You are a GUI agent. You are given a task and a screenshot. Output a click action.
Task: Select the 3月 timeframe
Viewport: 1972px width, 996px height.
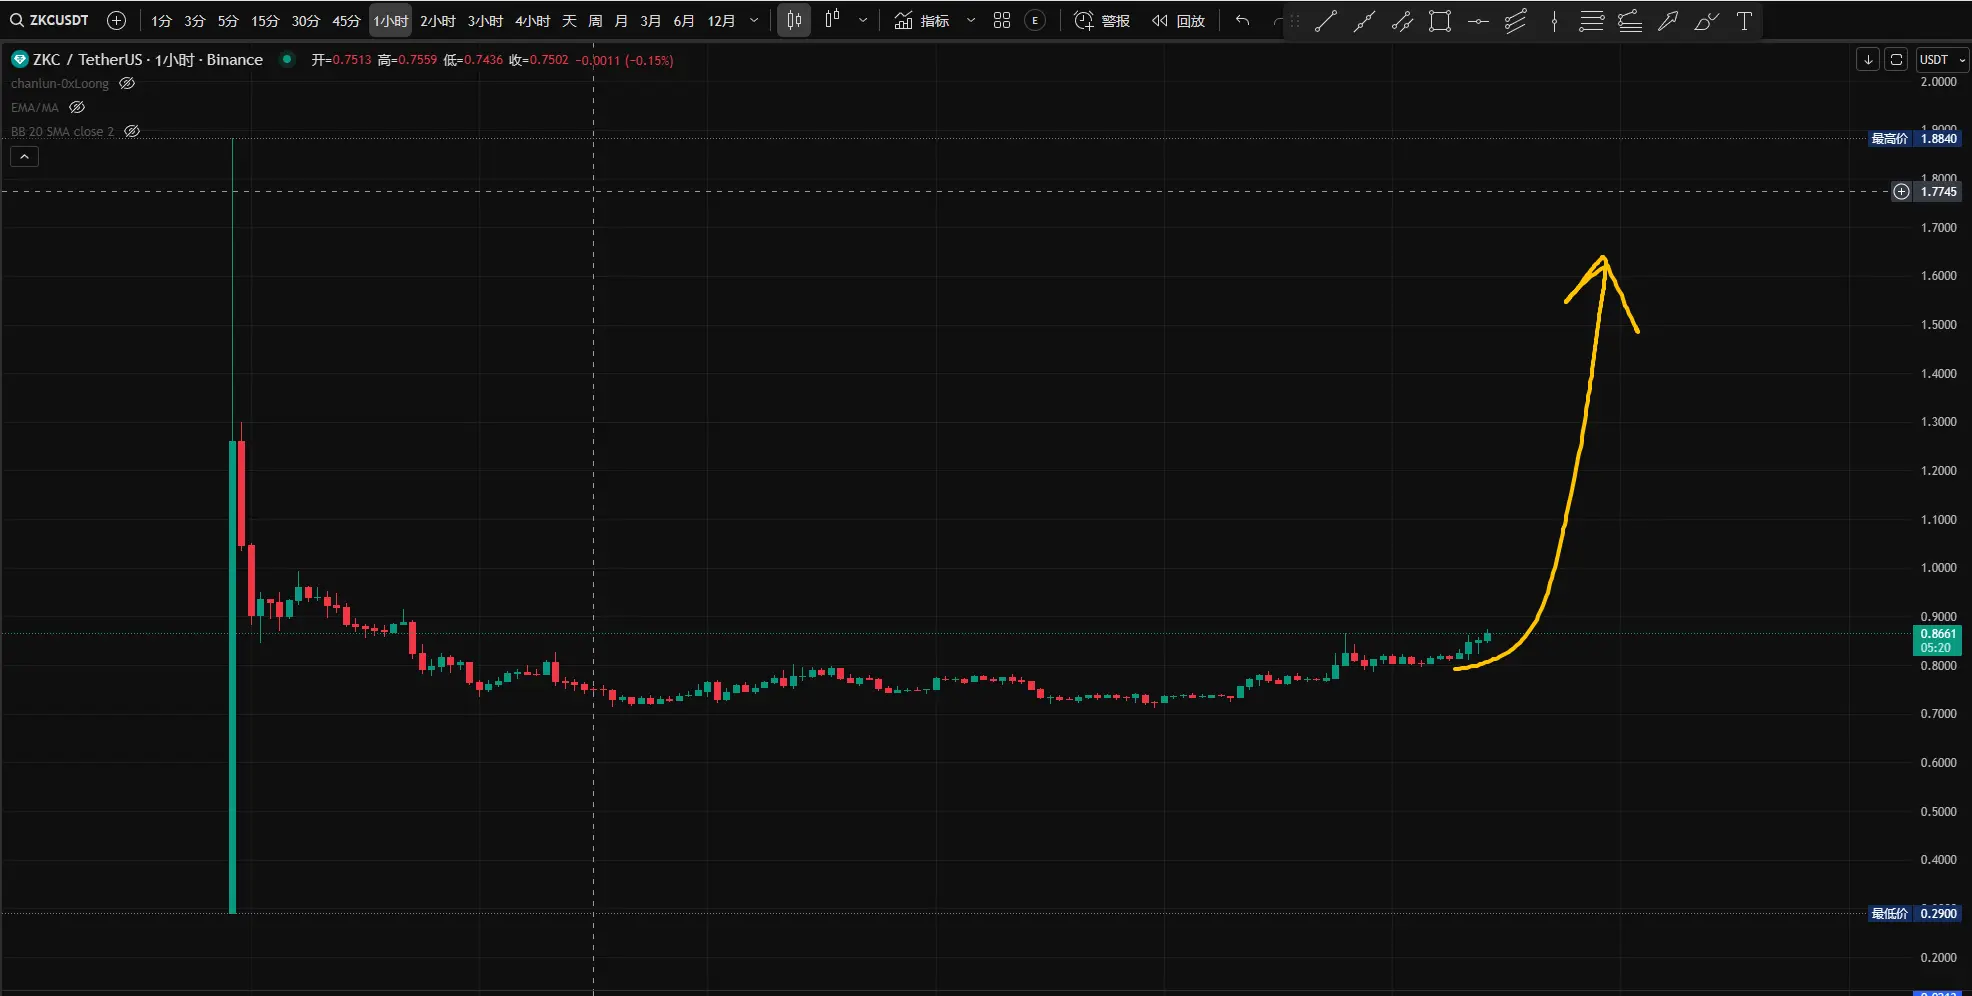click(651, 21)
